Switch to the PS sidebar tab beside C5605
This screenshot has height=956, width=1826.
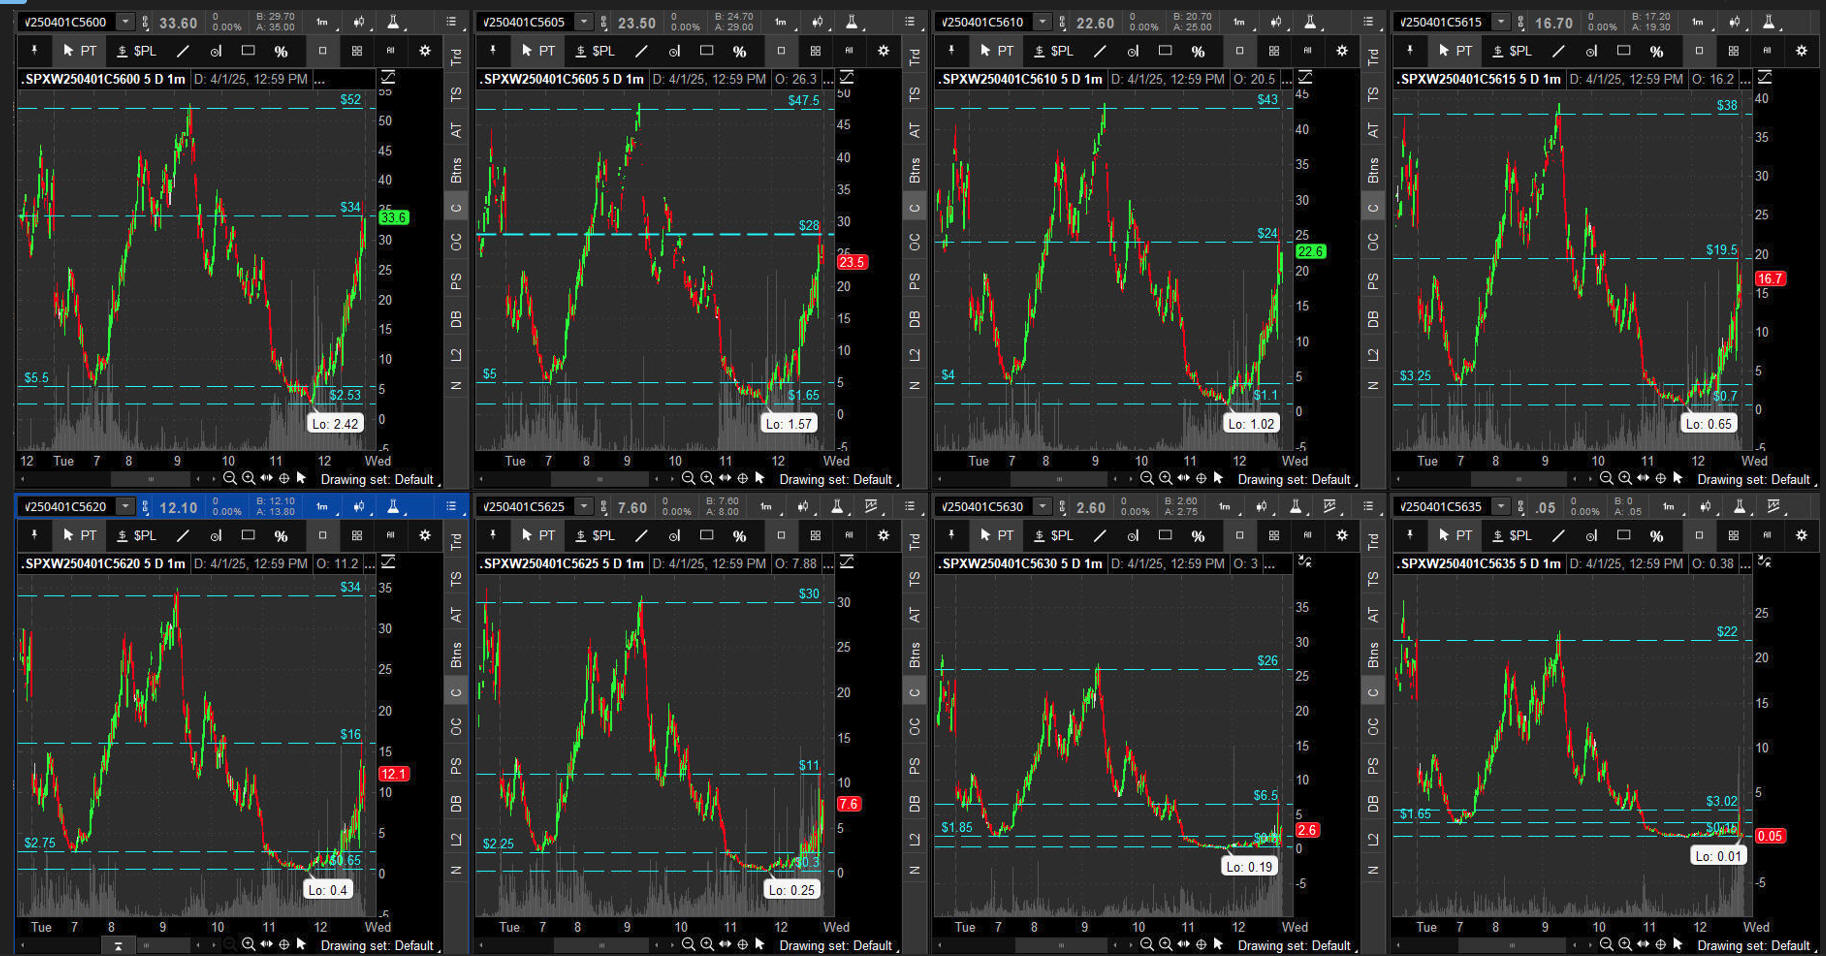pyautogui.click(x=914, y=282)
